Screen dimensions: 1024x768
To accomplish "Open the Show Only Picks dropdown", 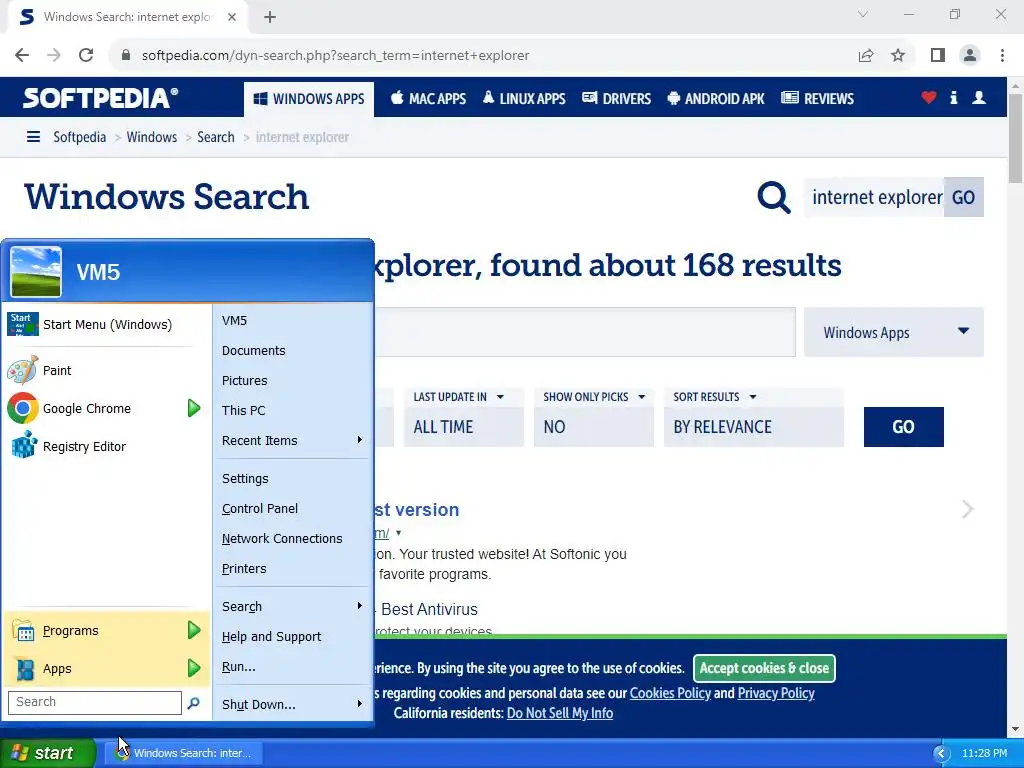I will click(x=594, y=417).
